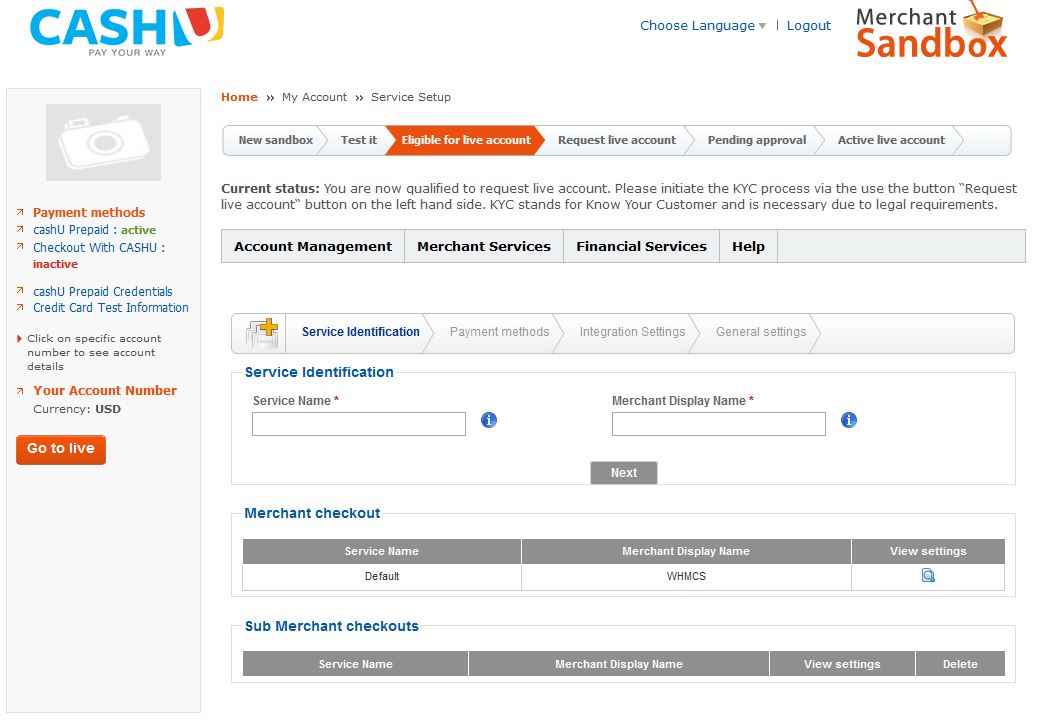Image resolution: width=1037 pixels, height=720 pixels.
Task: Click arrow icon beside Your Account Number
Action: click(x=20, y=391)
